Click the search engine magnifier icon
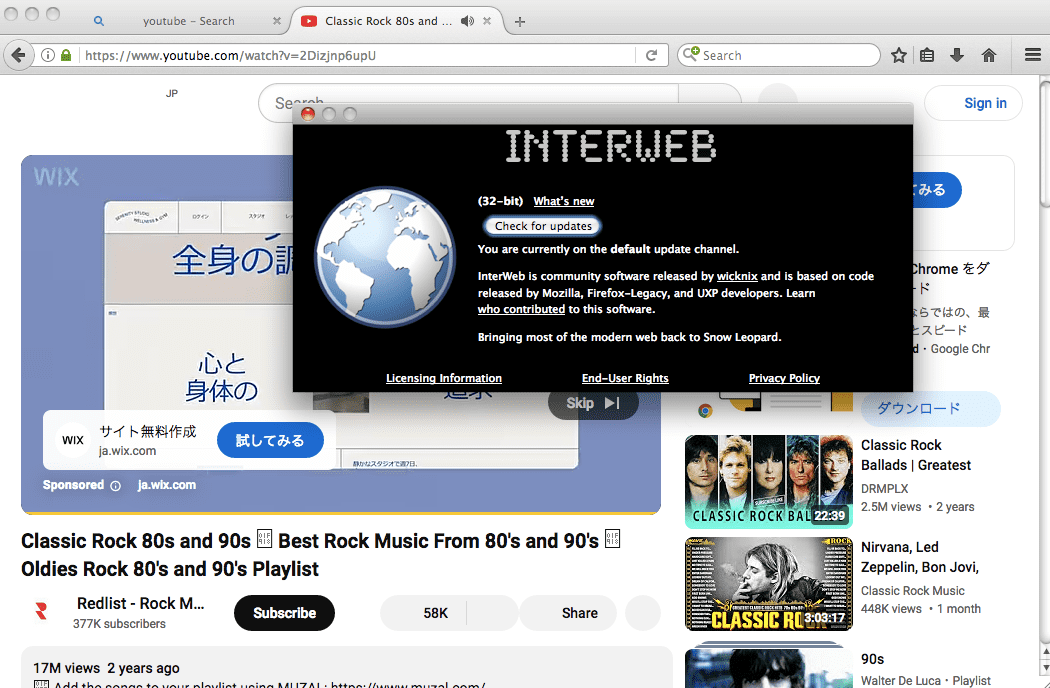1050x688 pixels. click(x=690, y=54)
